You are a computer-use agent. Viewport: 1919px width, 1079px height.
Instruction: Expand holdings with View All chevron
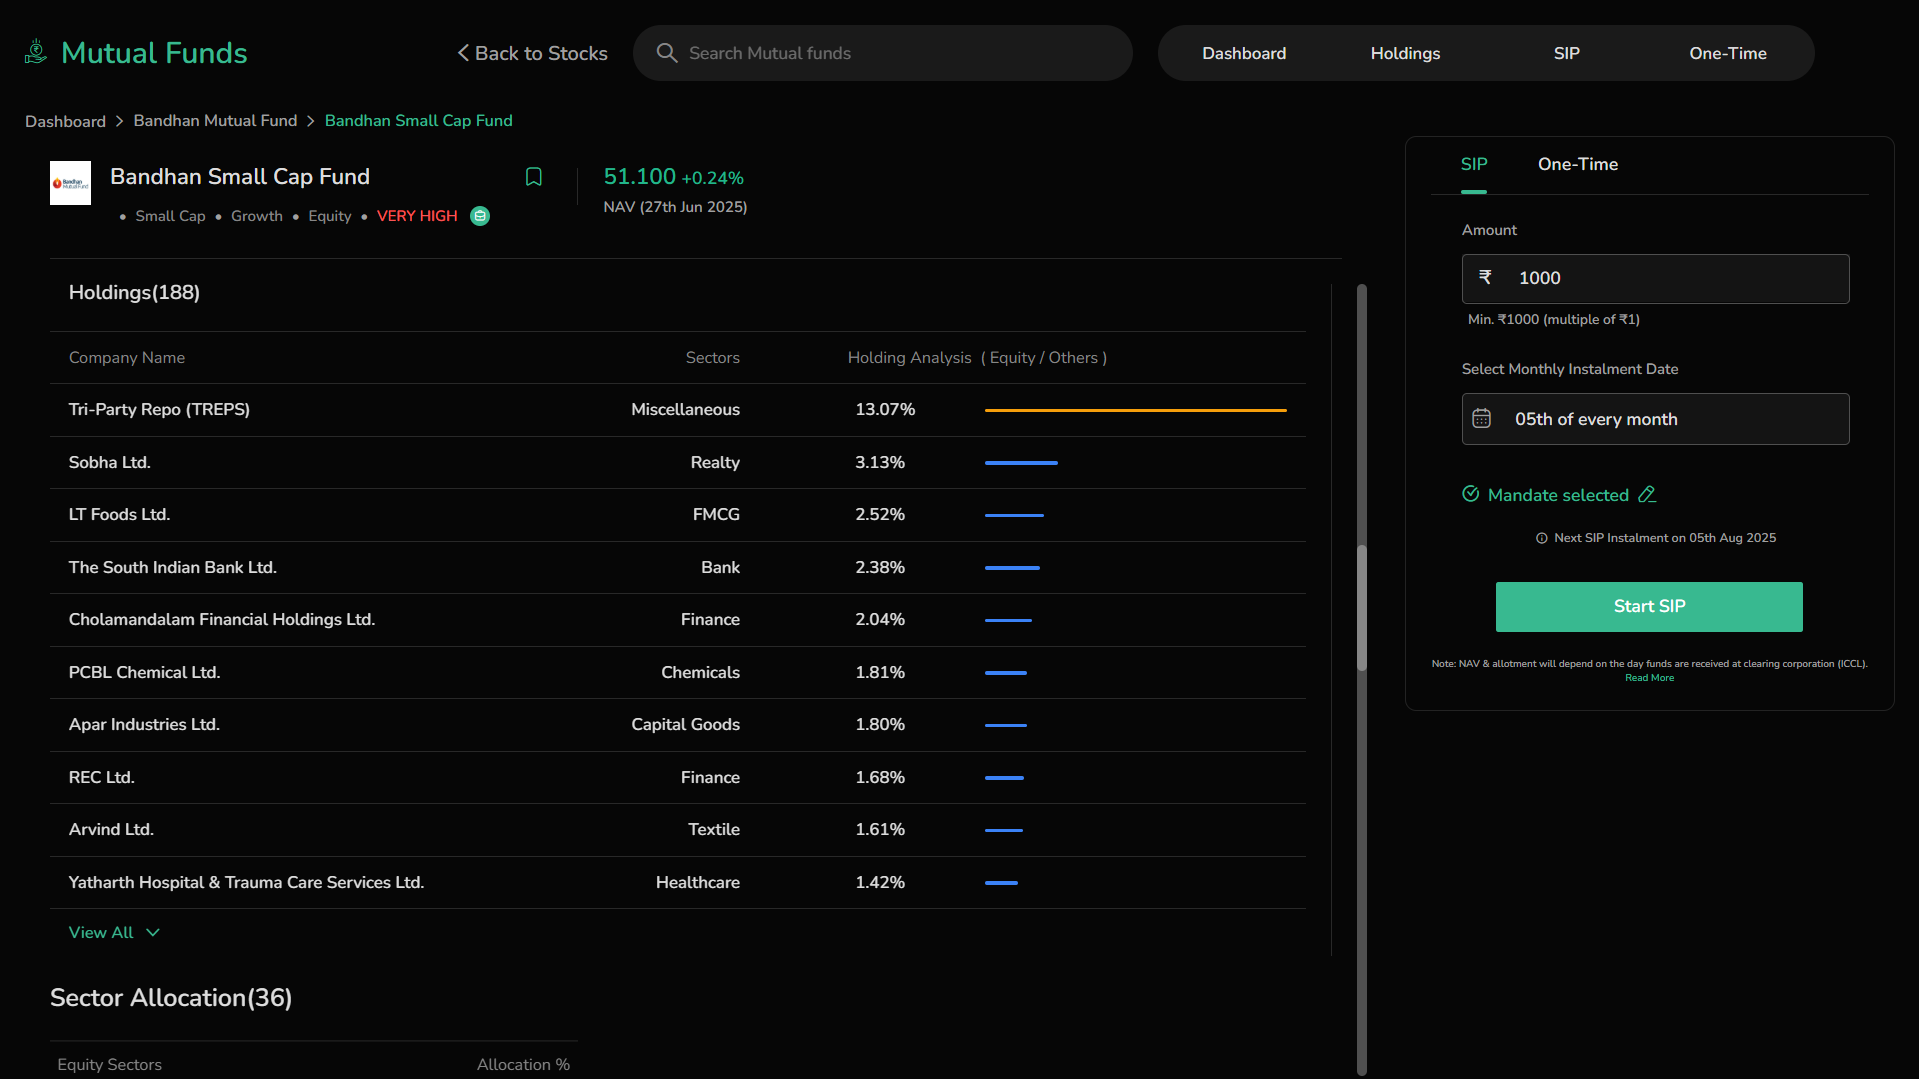point(153,932)
